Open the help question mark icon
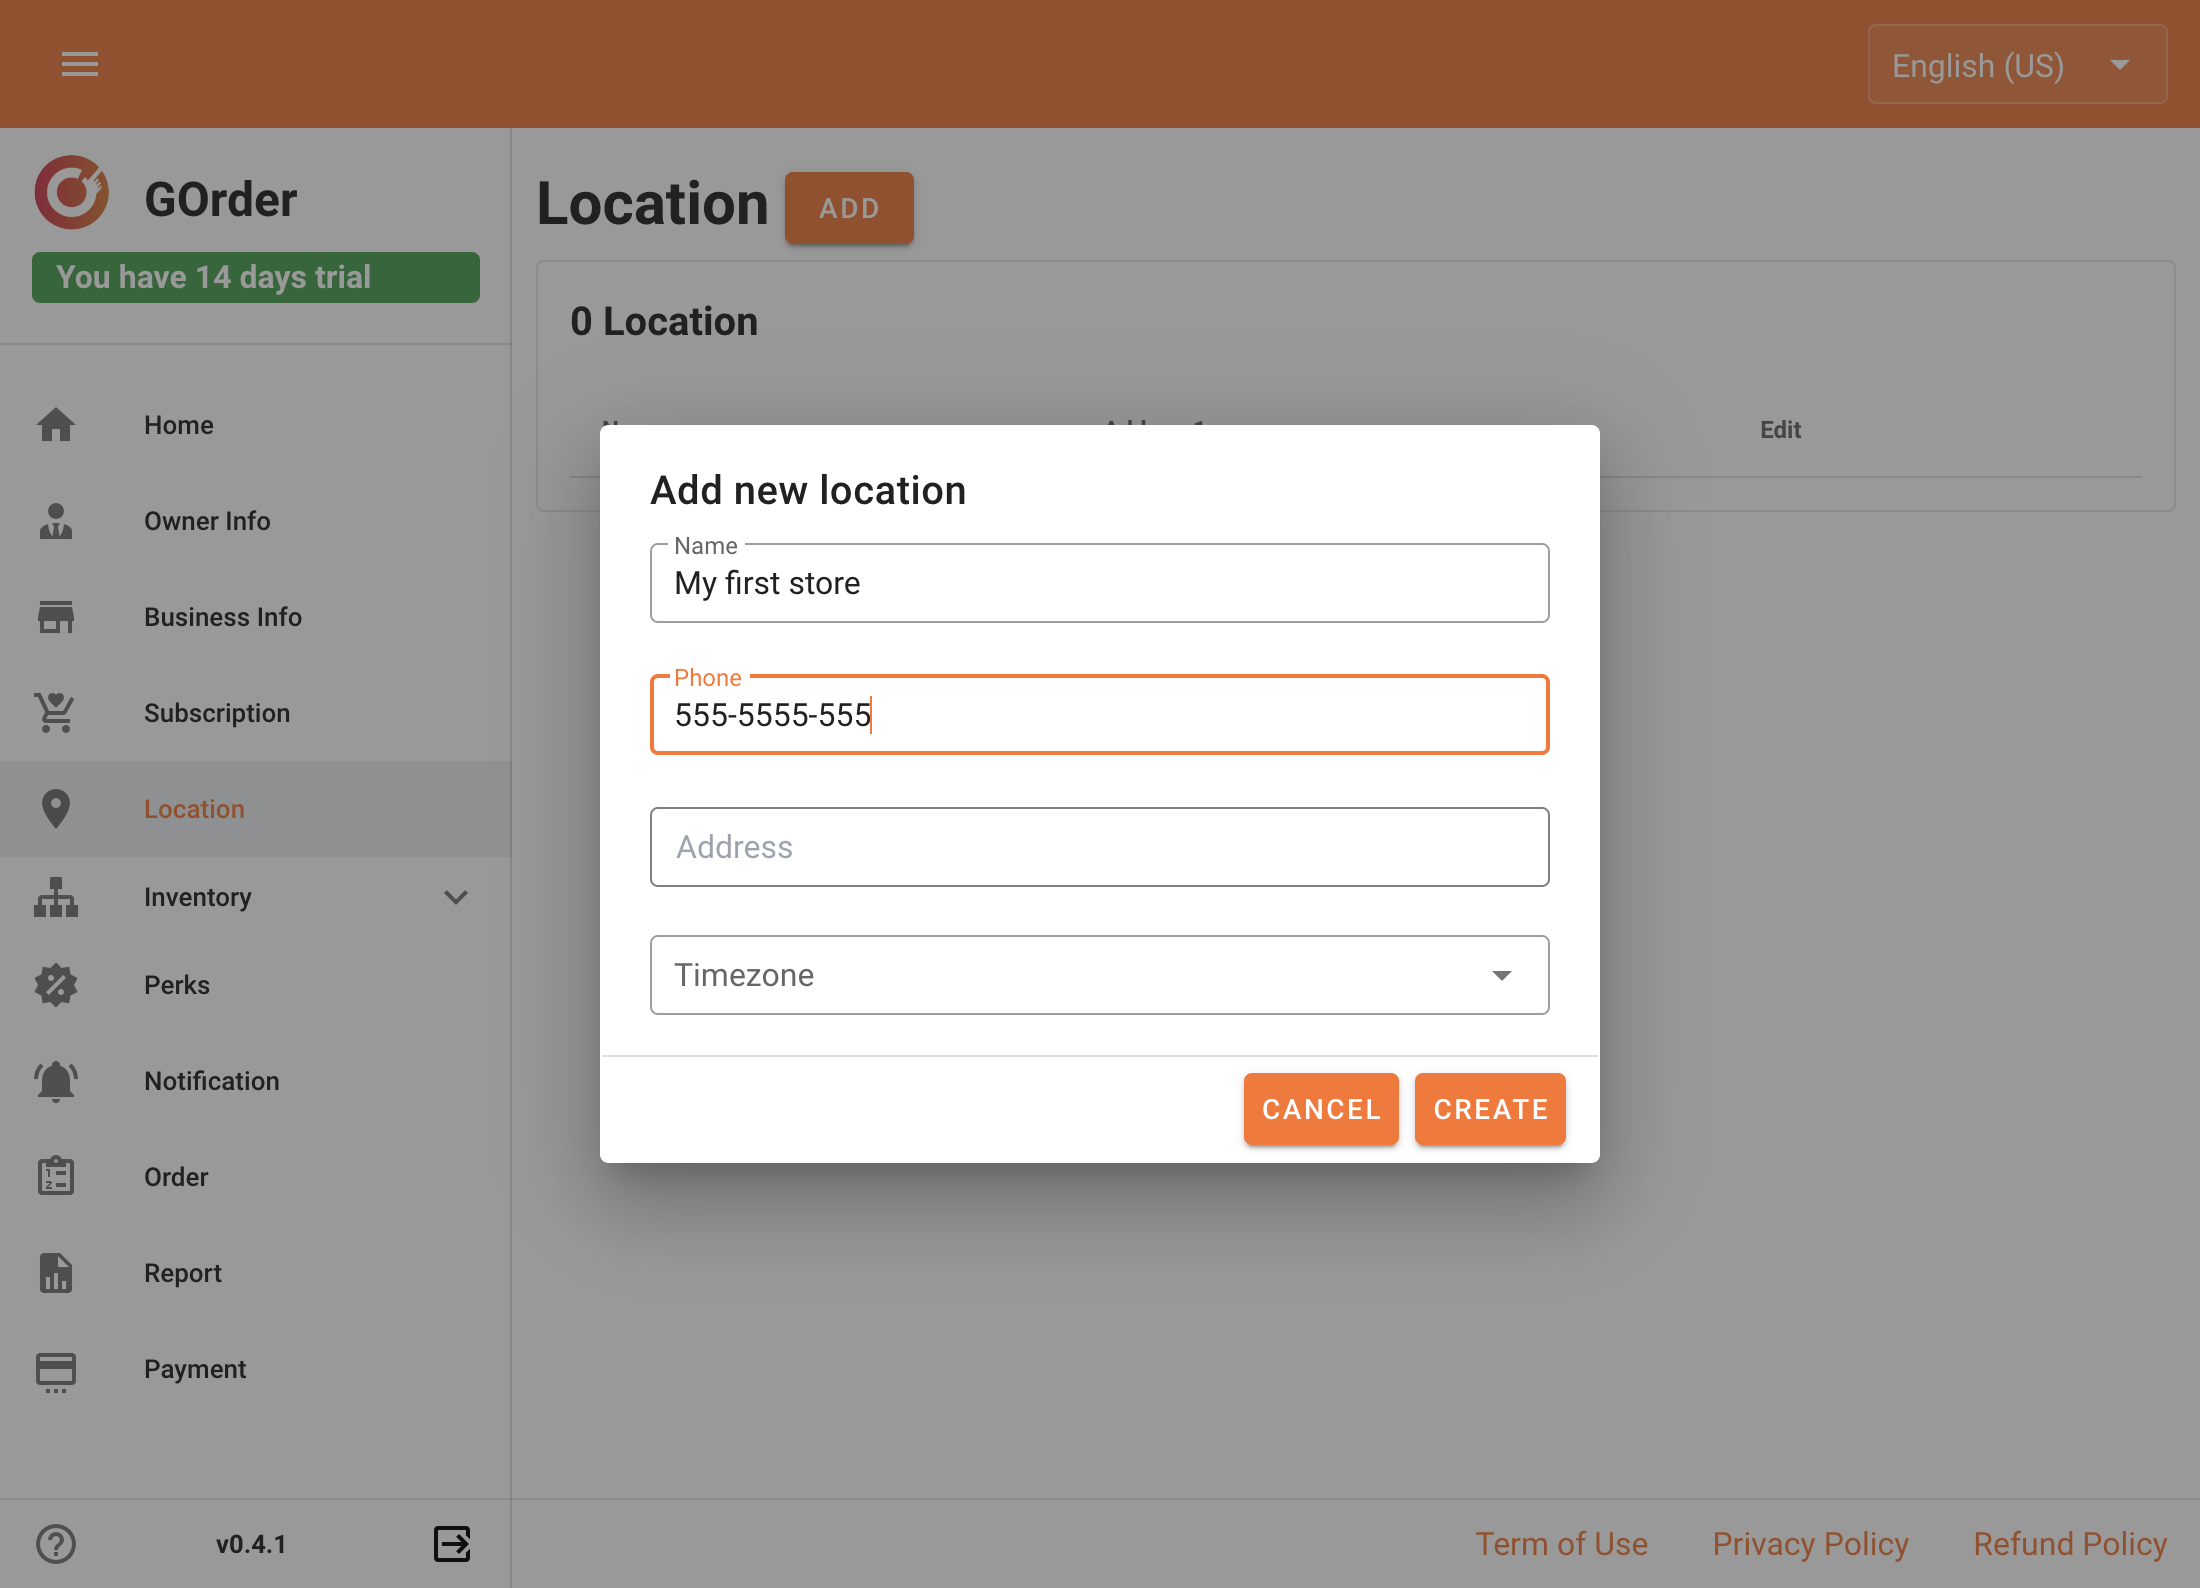Image resolution: width=2200 pixels, height=1588 pixels. click(x=56, y=1544)
